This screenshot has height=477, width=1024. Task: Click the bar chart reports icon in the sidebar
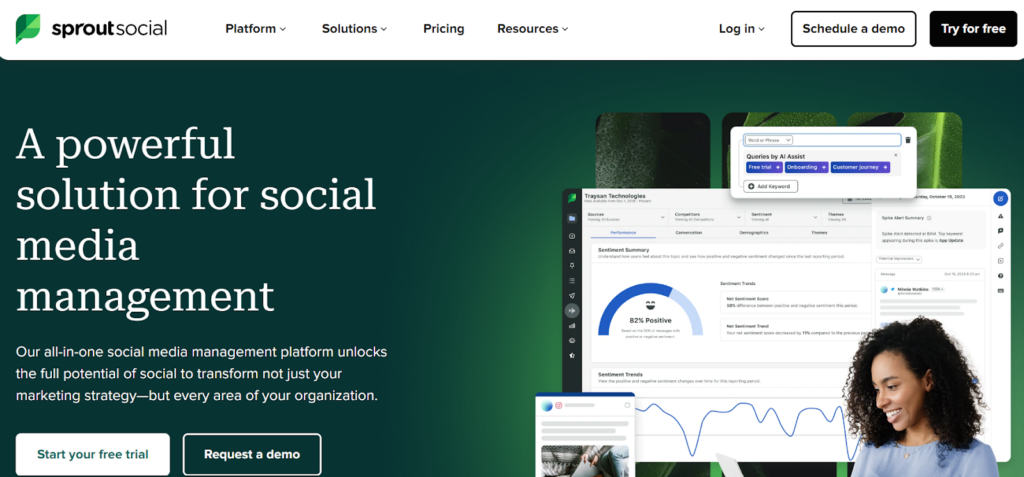(572, 325)
